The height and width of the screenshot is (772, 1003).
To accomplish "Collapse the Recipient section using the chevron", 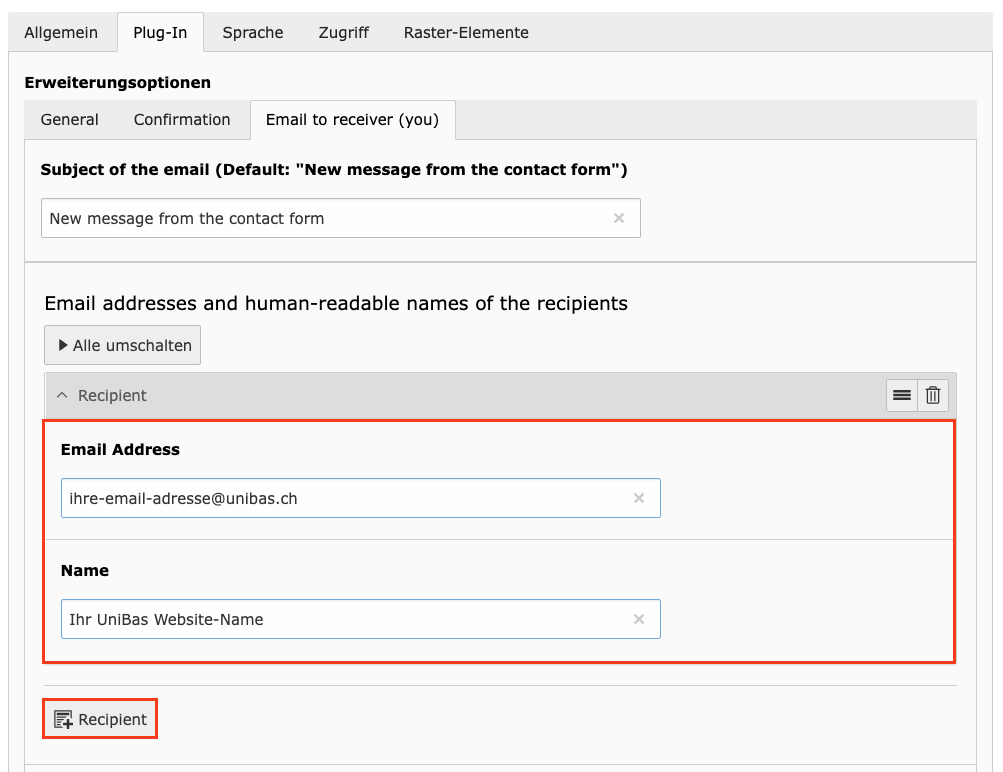I will 61,395.
